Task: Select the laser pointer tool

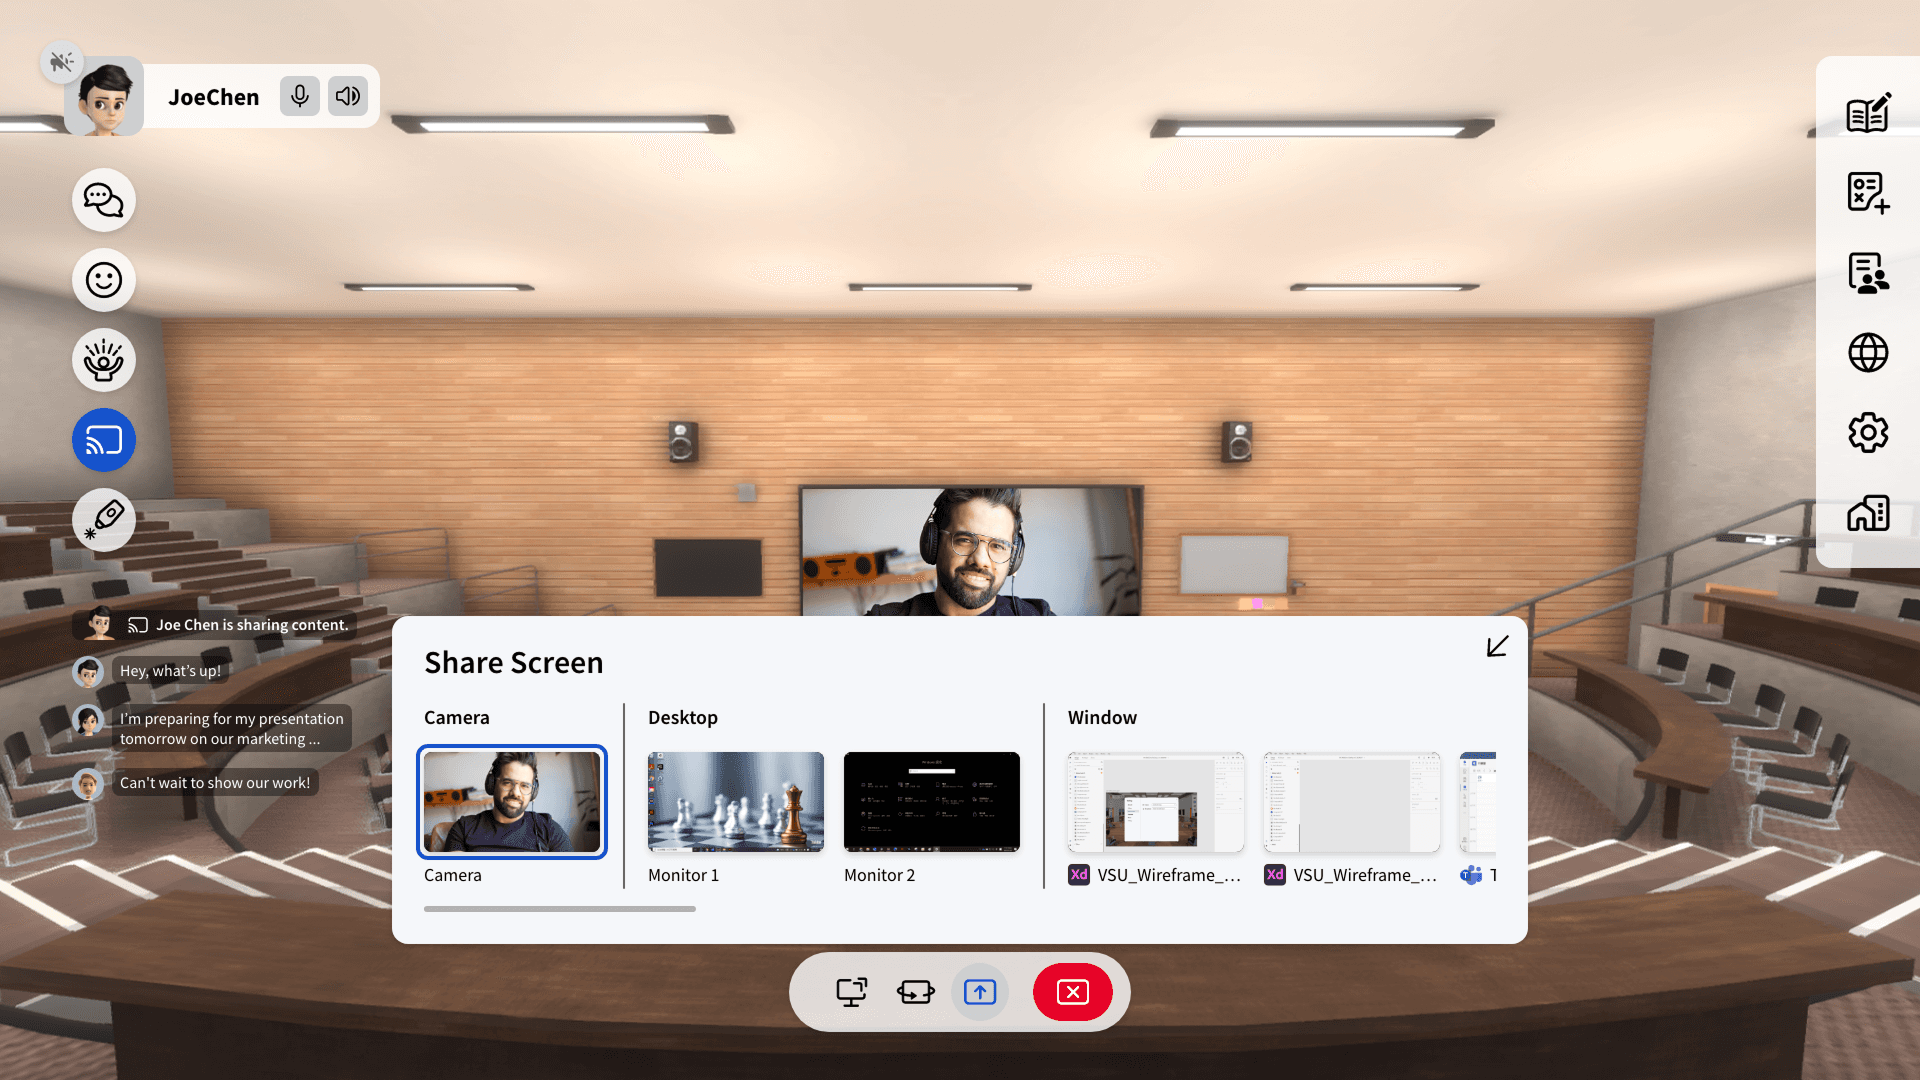Action: (x=104, y=520)
